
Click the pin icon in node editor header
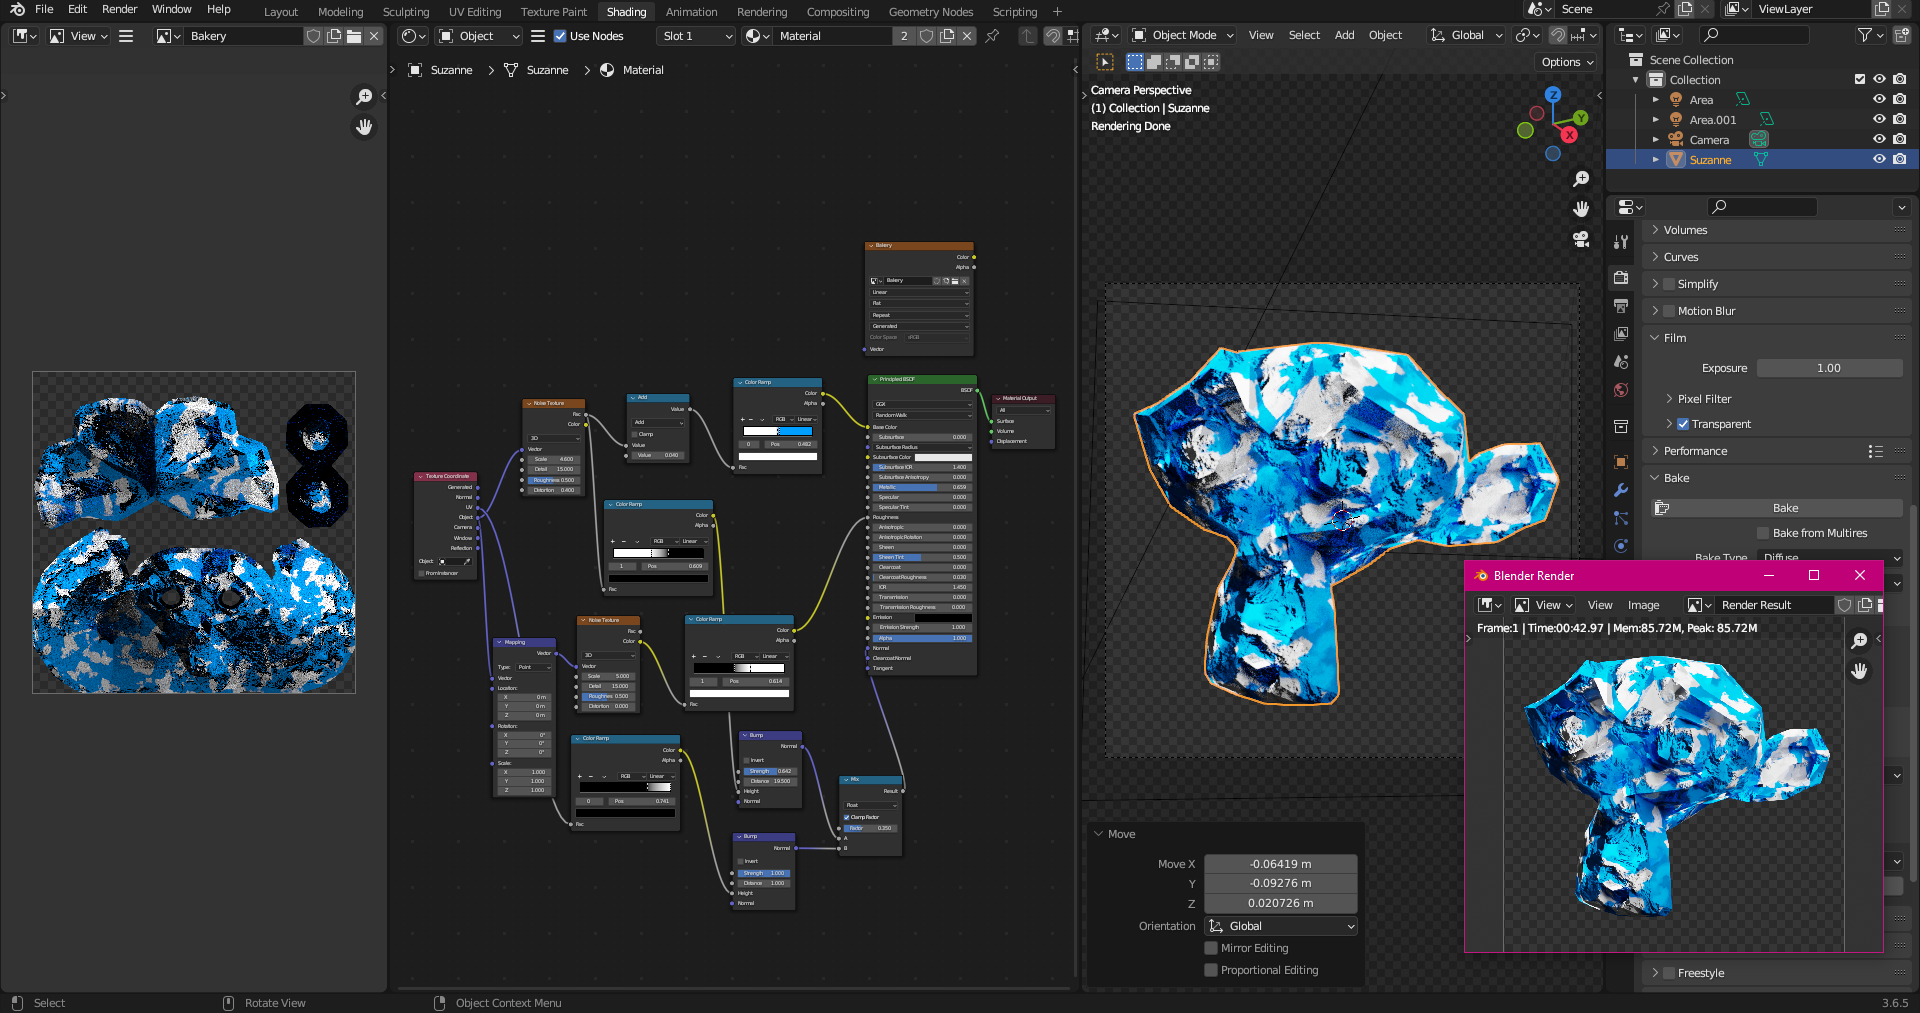992,36
